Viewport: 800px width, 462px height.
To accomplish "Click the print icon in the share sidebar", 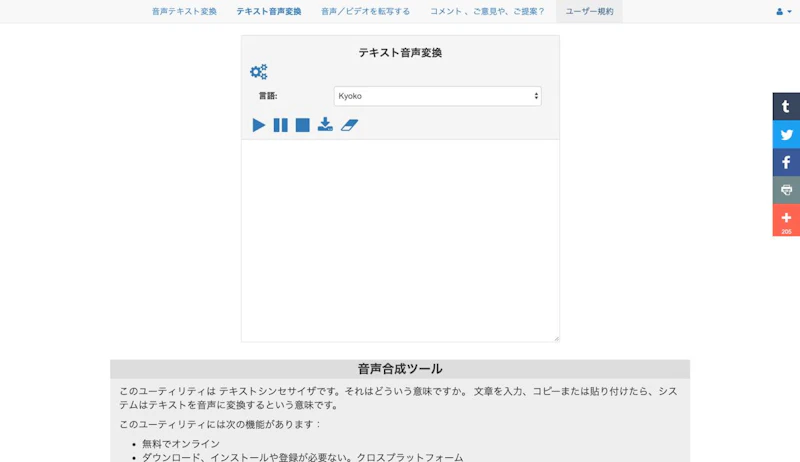I will coord(786,190).
